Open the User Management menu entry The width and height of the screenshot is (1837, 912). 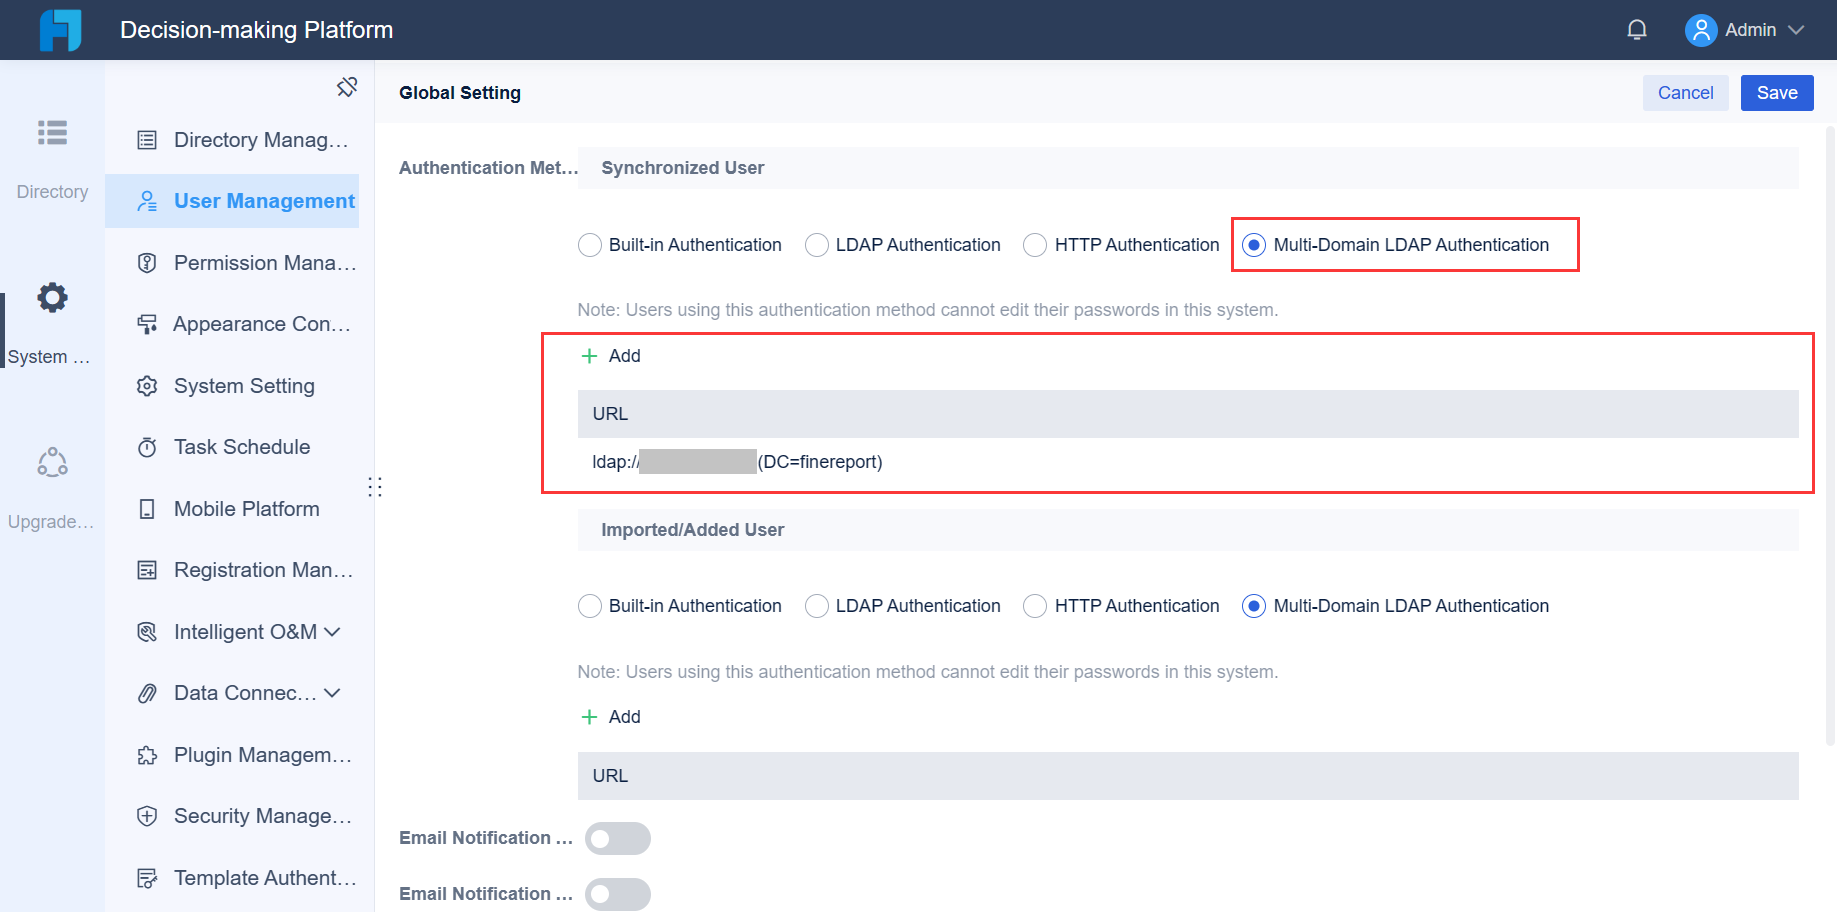click(263, 200)
